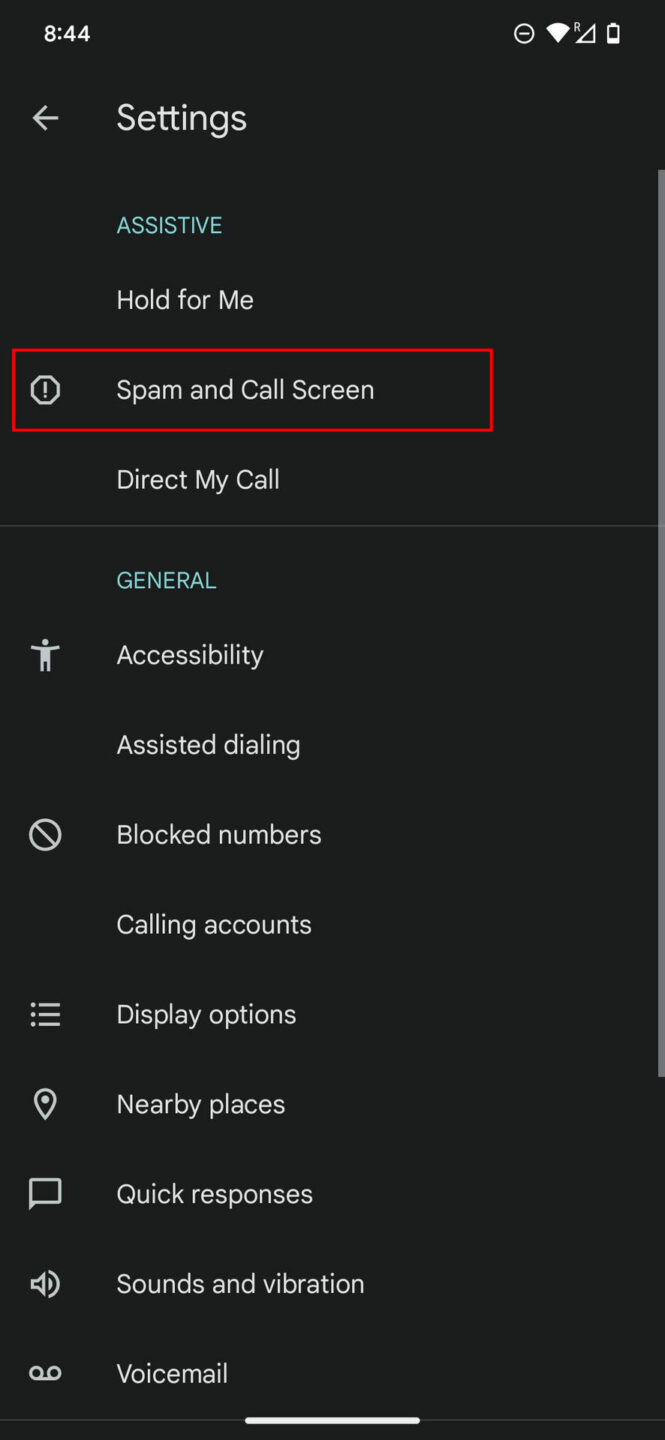
Task: Open the Assisted dialing settings
Action: point(208,744)
